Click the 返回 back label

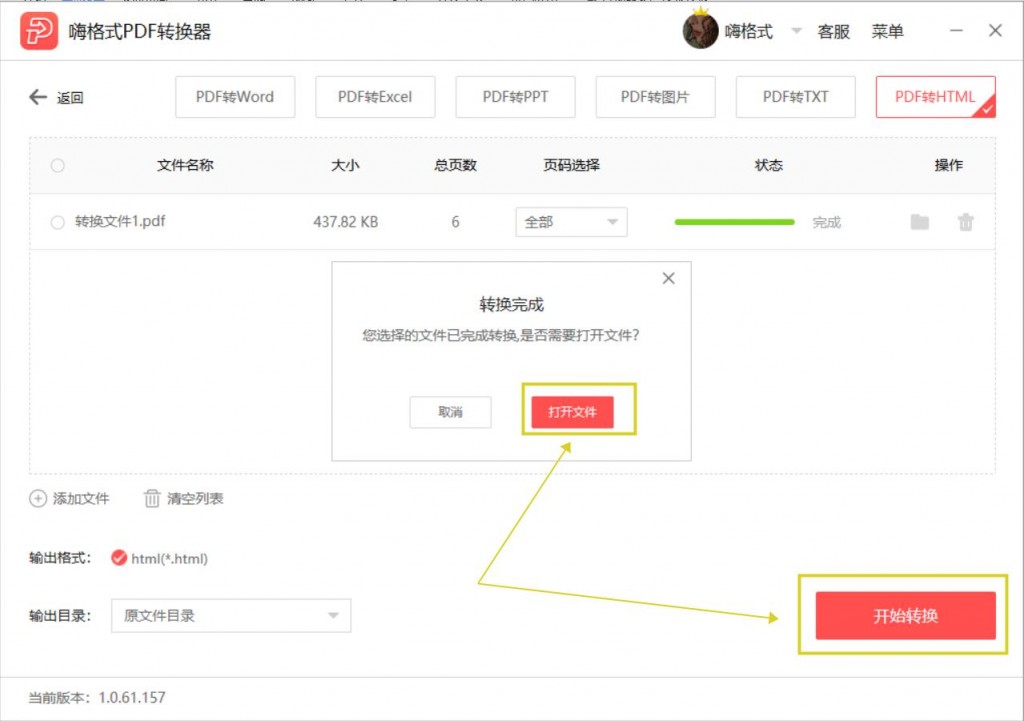[70, 98]
